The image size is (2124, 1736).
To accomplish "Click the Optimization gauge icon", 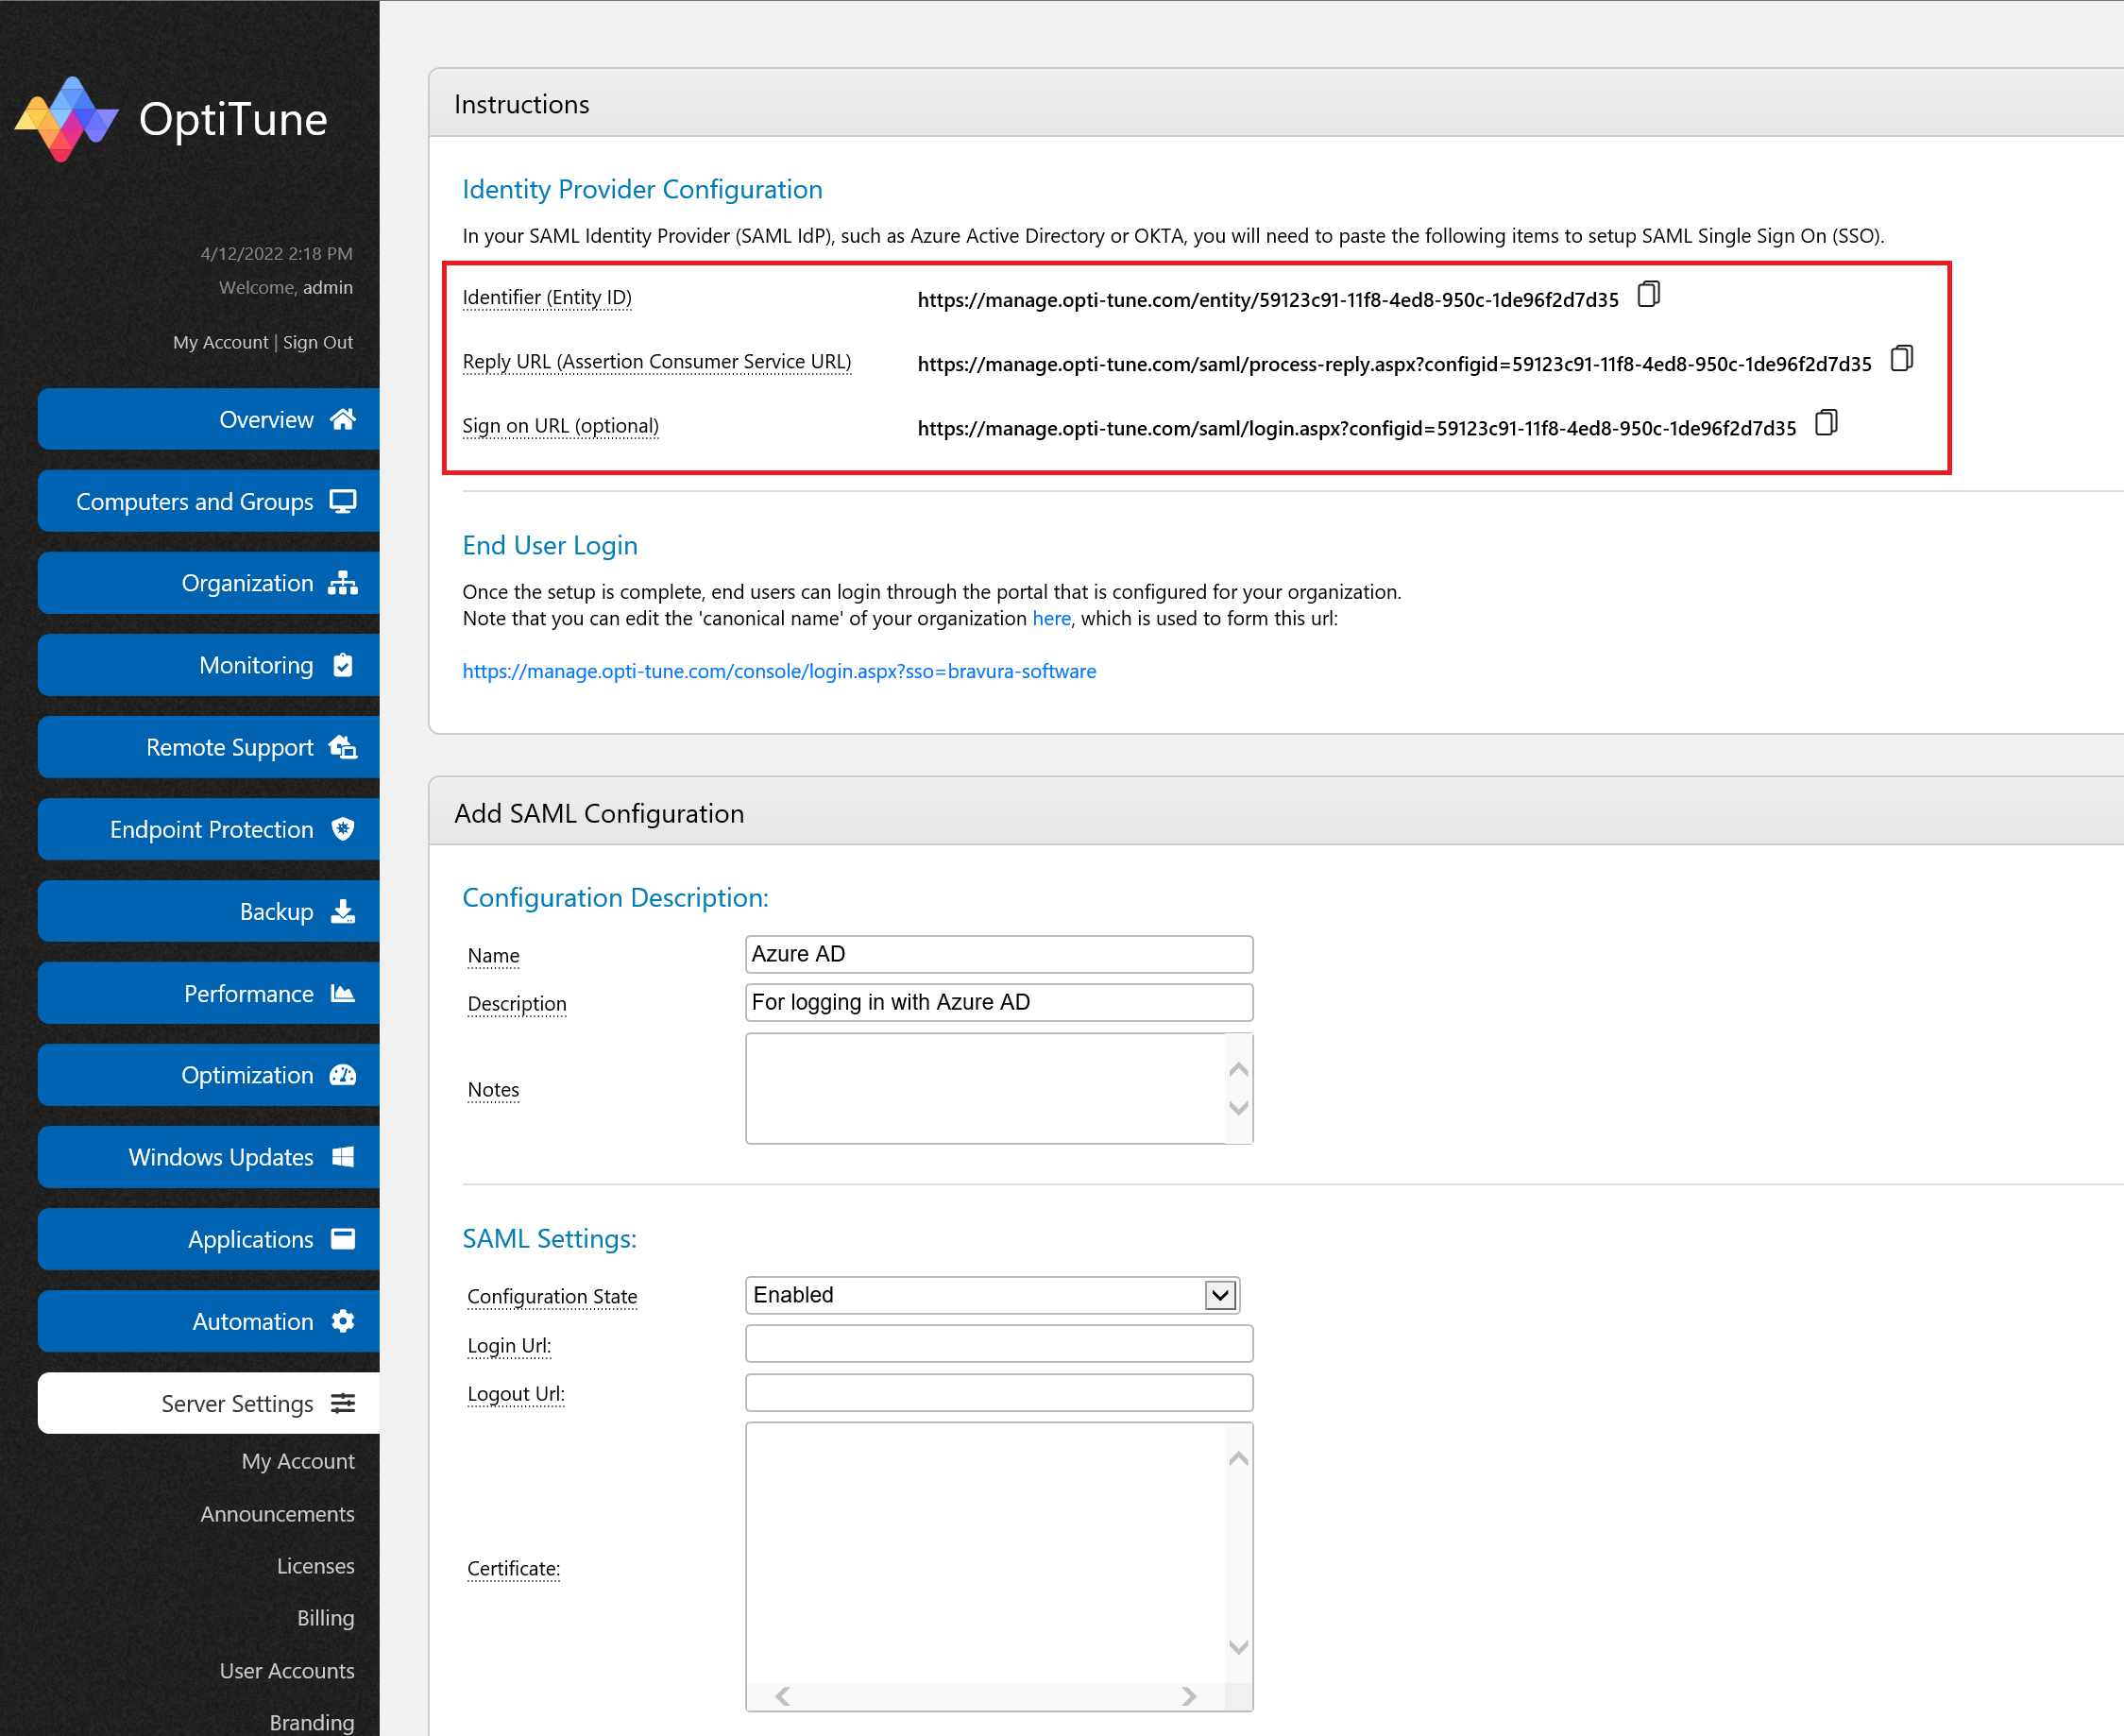I will click(x=343, y=1075).
